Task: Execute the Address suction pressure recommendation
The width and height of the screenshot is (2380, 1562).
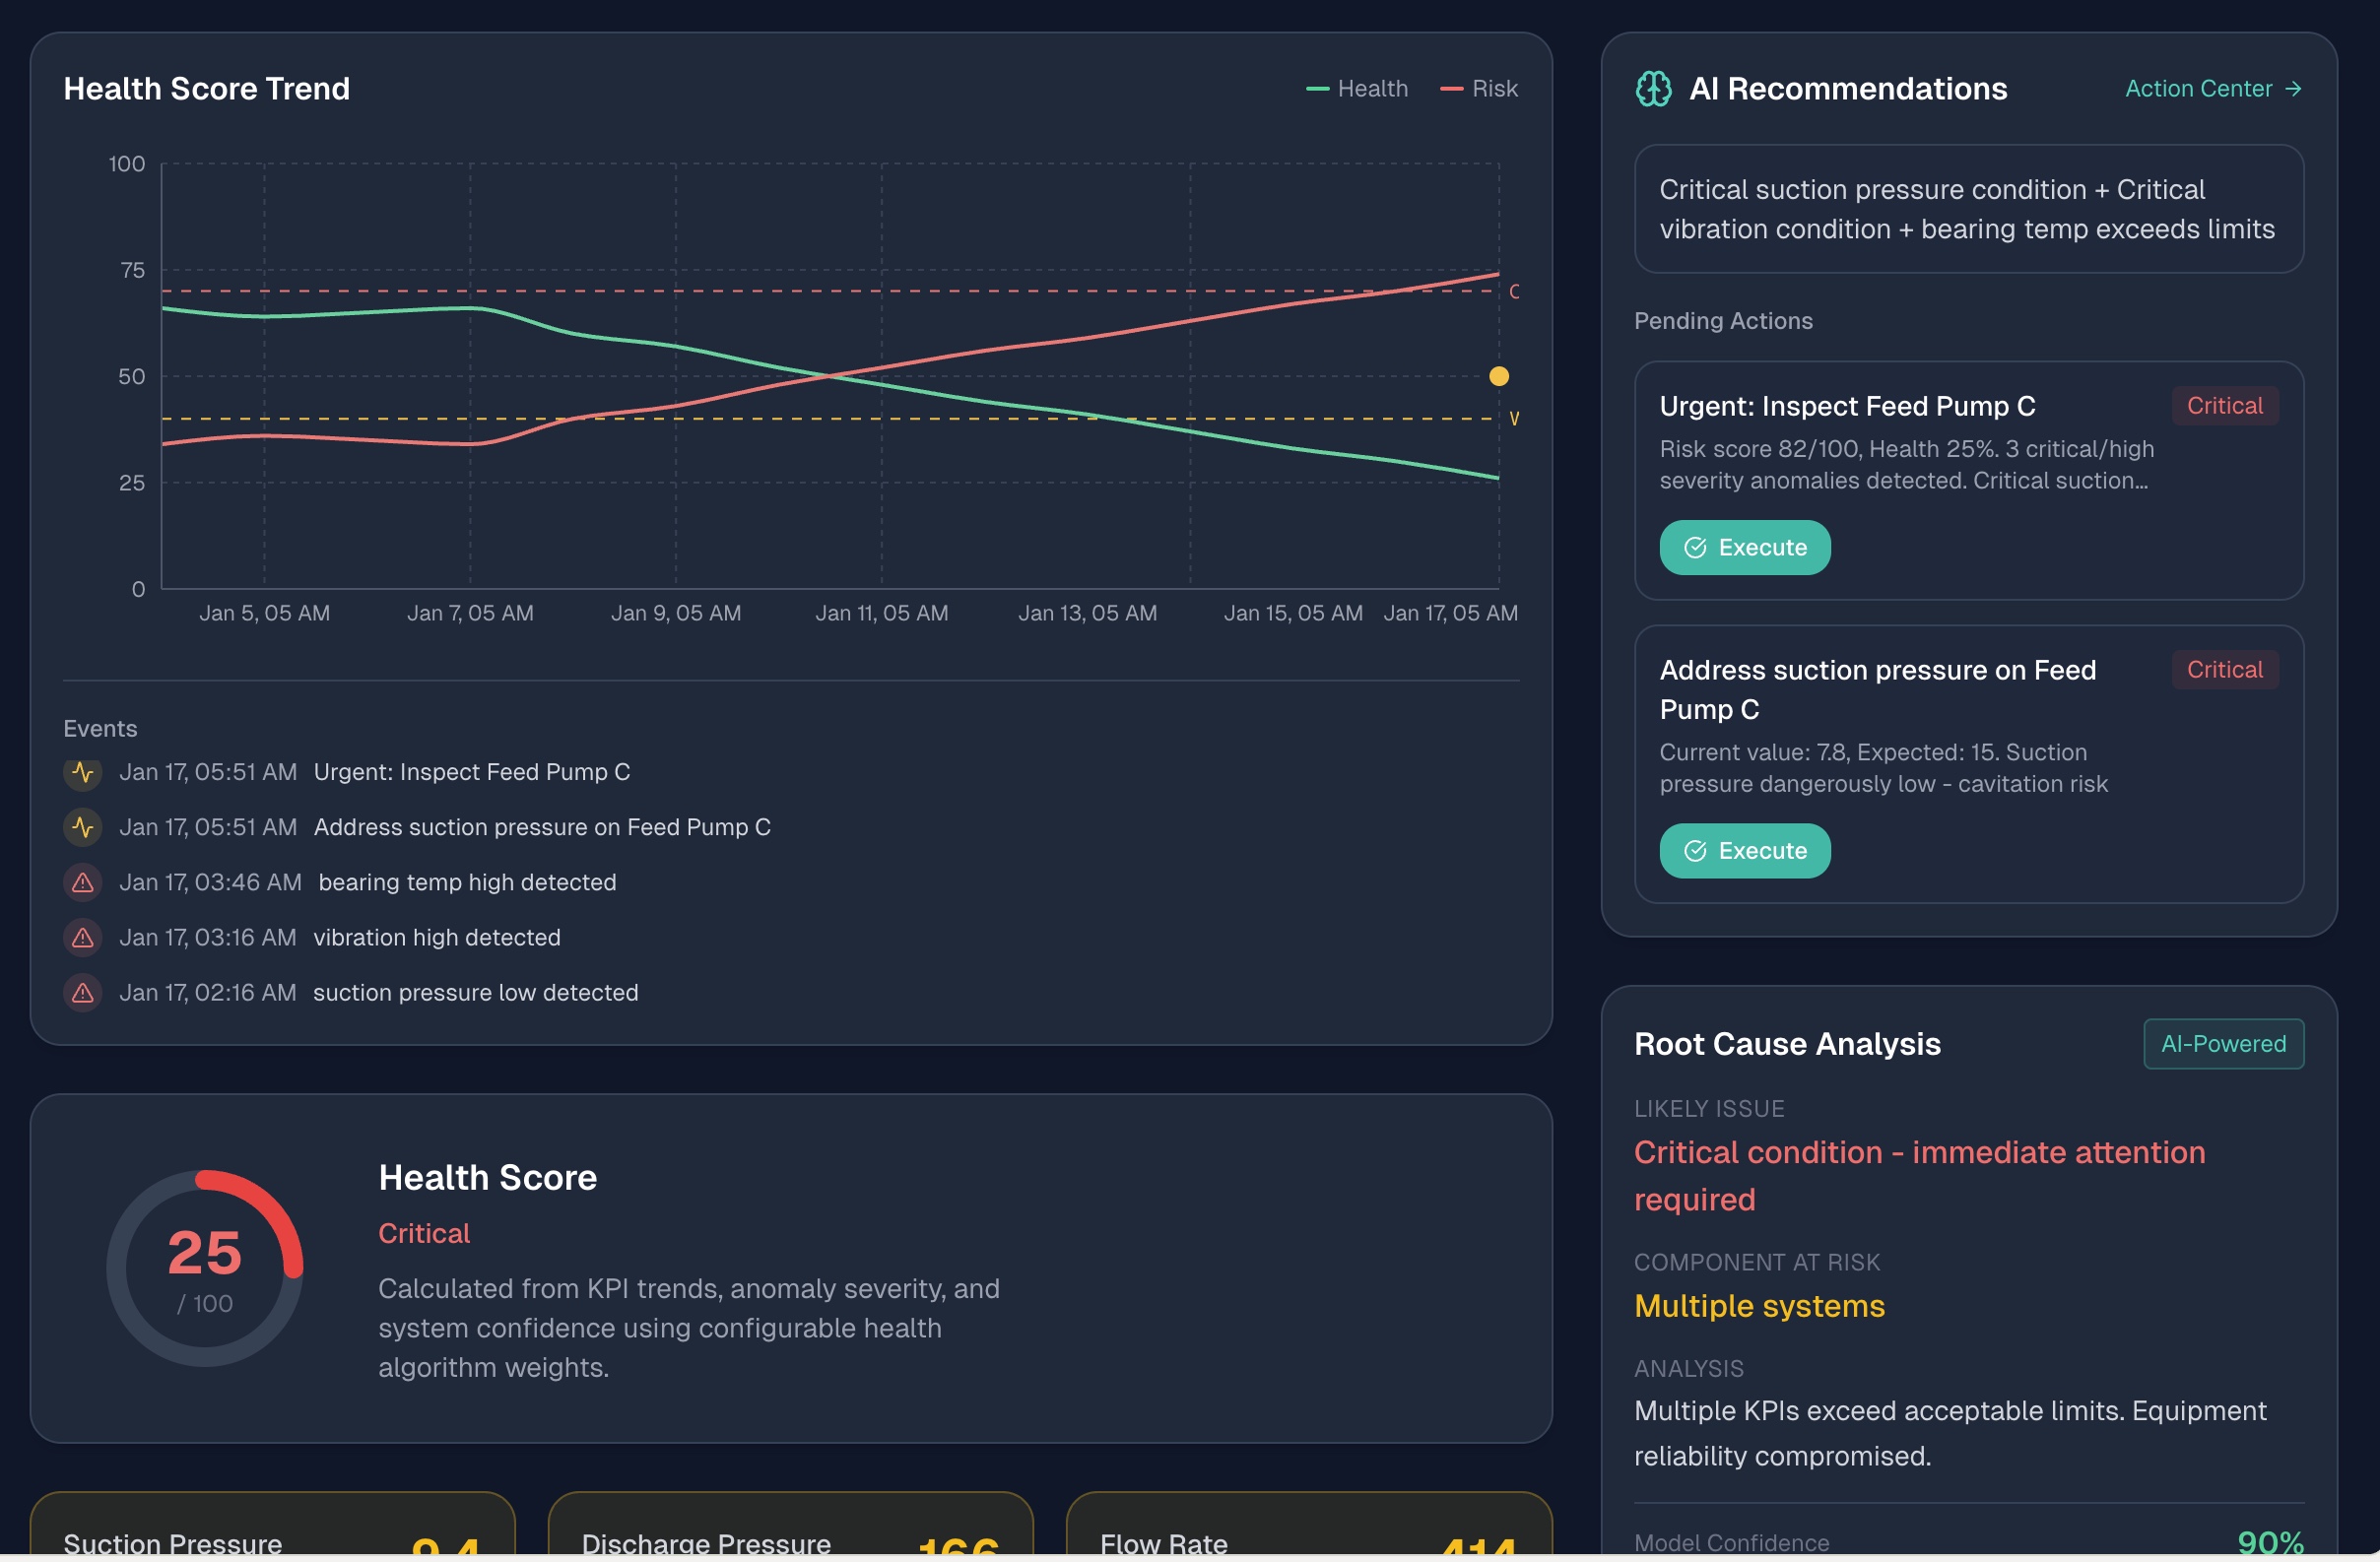Action: tap(1744, 850)
